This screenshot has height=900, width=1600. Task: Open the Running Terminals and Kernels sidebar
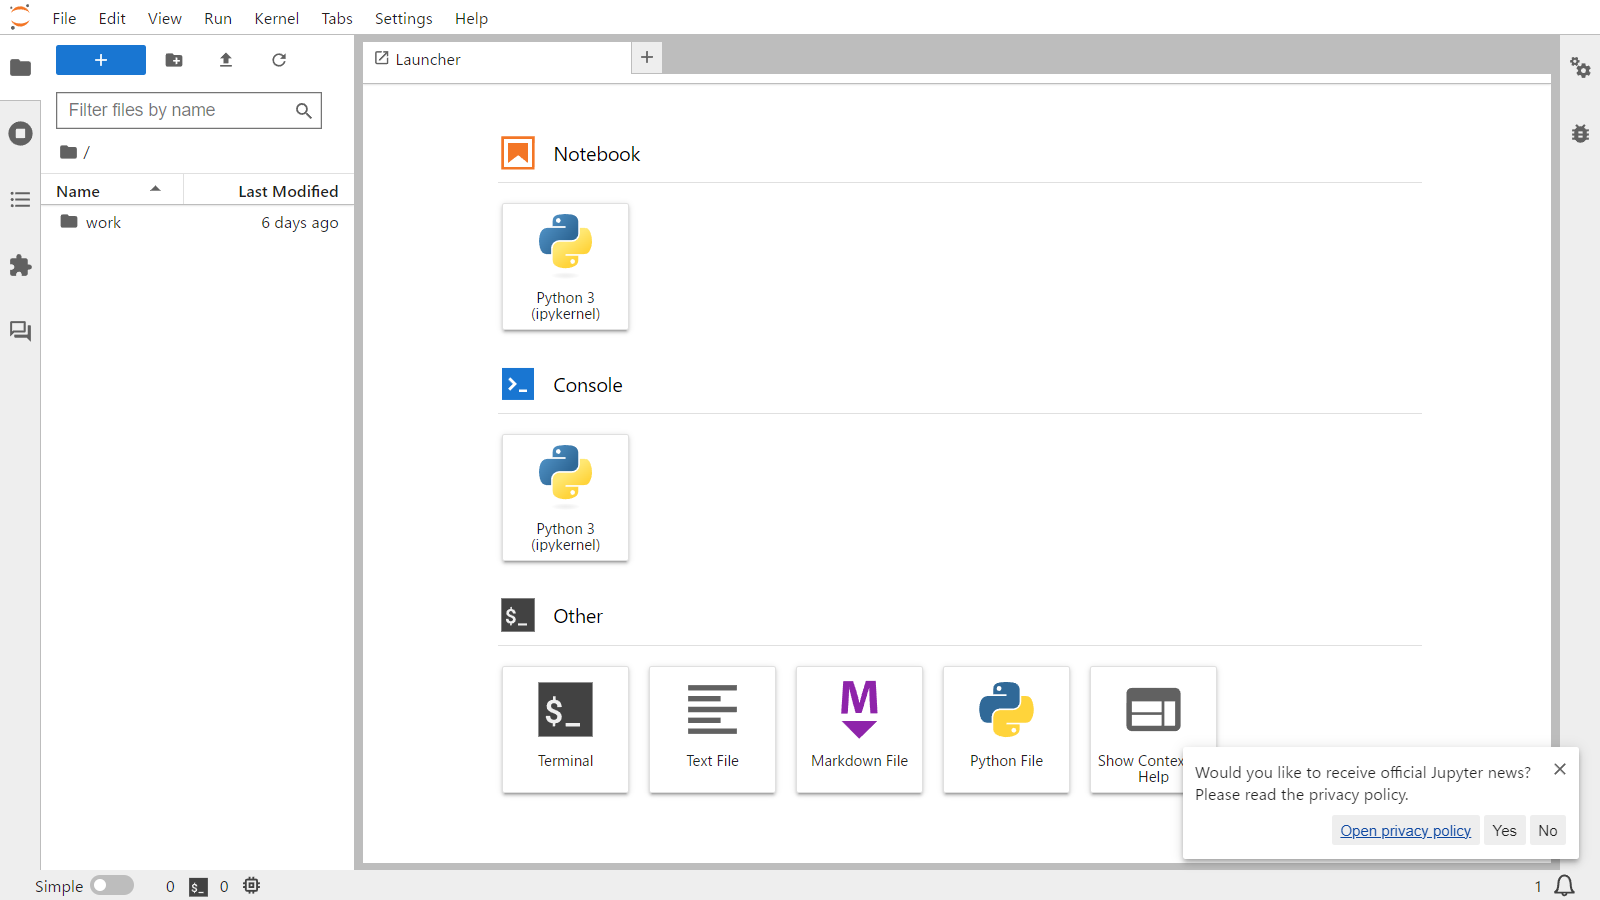(x=20, y=134)
